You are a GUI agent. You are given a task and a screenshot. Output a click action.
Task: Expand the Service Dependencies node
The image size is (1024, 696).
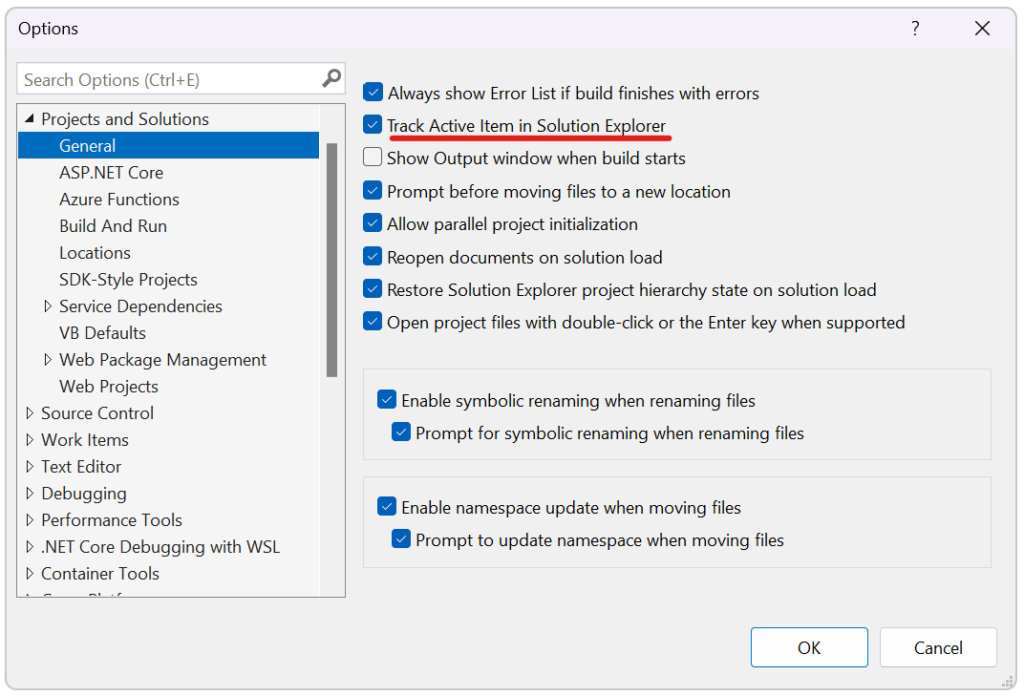point(48,306)
